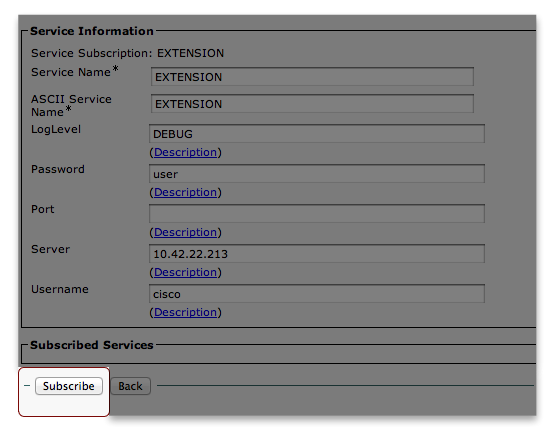This screenshot has height=438, width=555.
Task: Click the dash icon left of Subscribe
Action: [27, 385]
